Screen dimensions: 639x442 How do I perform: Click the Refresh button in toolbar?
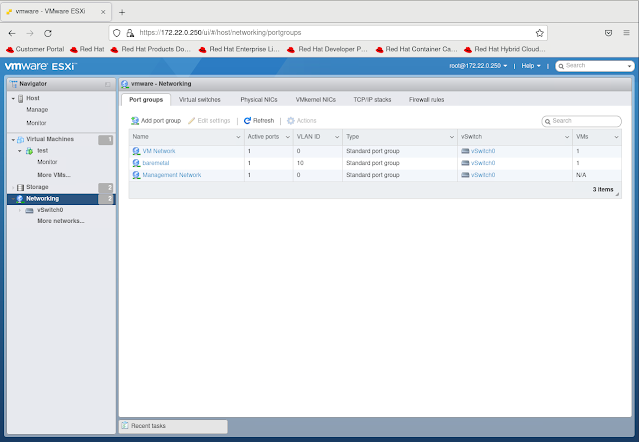pyautogui.click(x=259, y=121)
